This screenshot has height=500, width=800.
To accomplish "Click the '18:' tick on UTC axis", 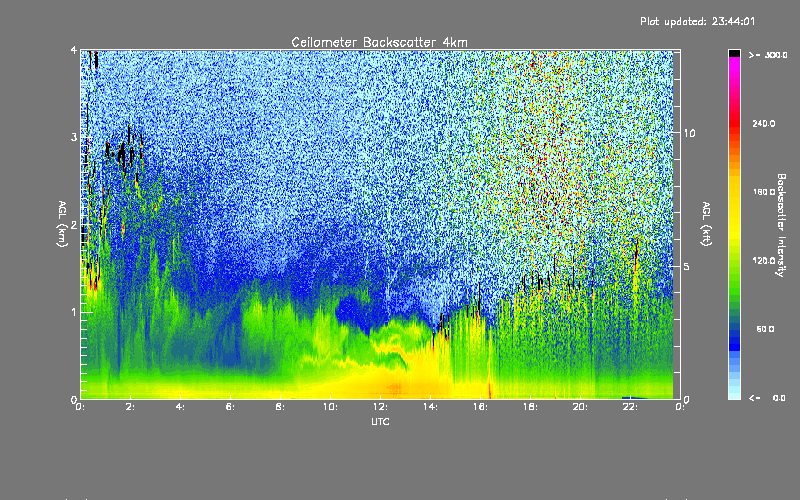I will (x=530, y=407).
